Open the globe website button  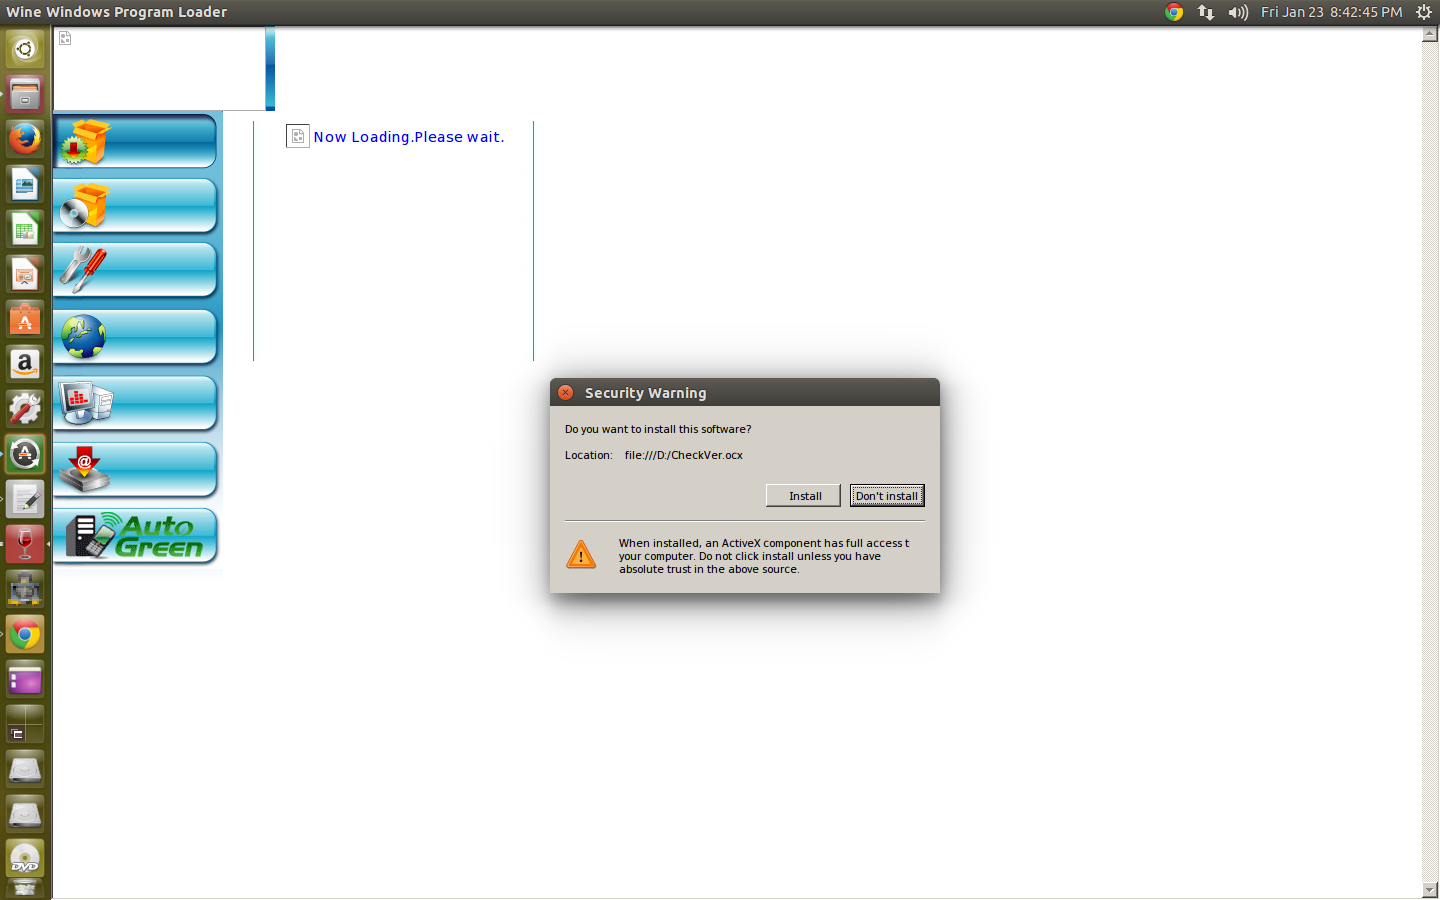[135, 337]
